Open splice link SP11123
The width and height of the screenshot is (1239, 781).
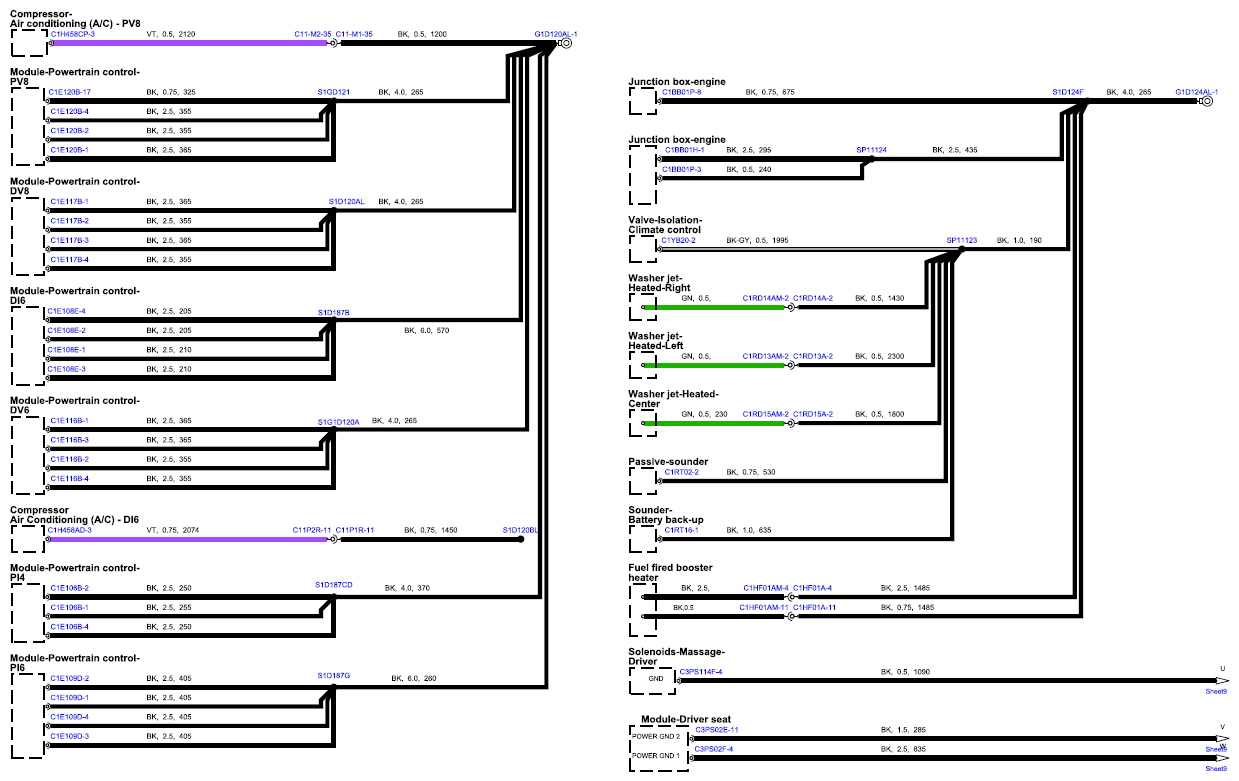pyautogui.click(x=962, y=240)
